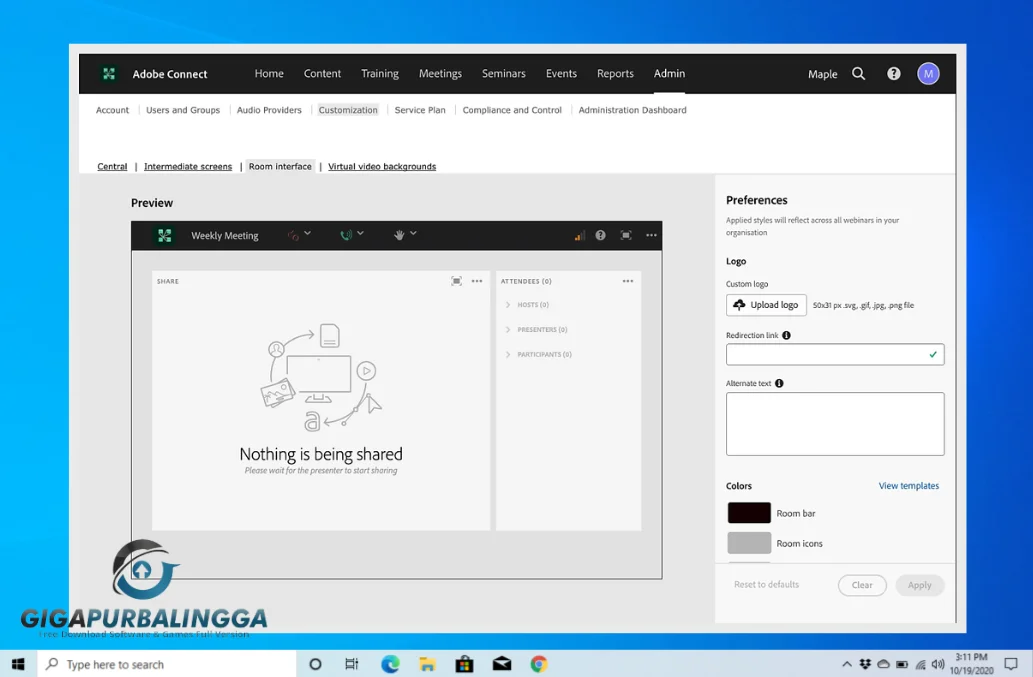Open the Events menu
This screenshot has height=677, width=1033.
561,74
